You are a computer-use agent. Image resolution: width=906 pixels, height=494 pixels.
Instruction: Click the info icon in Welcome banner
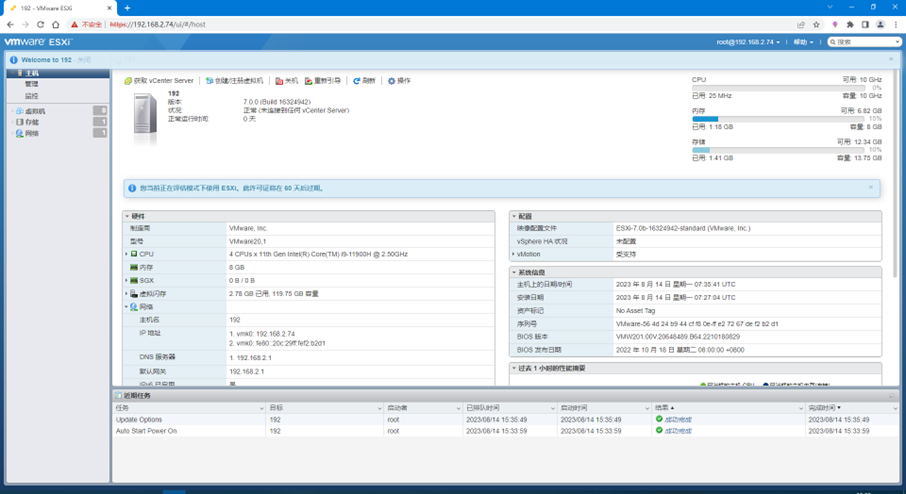point(14,60)
